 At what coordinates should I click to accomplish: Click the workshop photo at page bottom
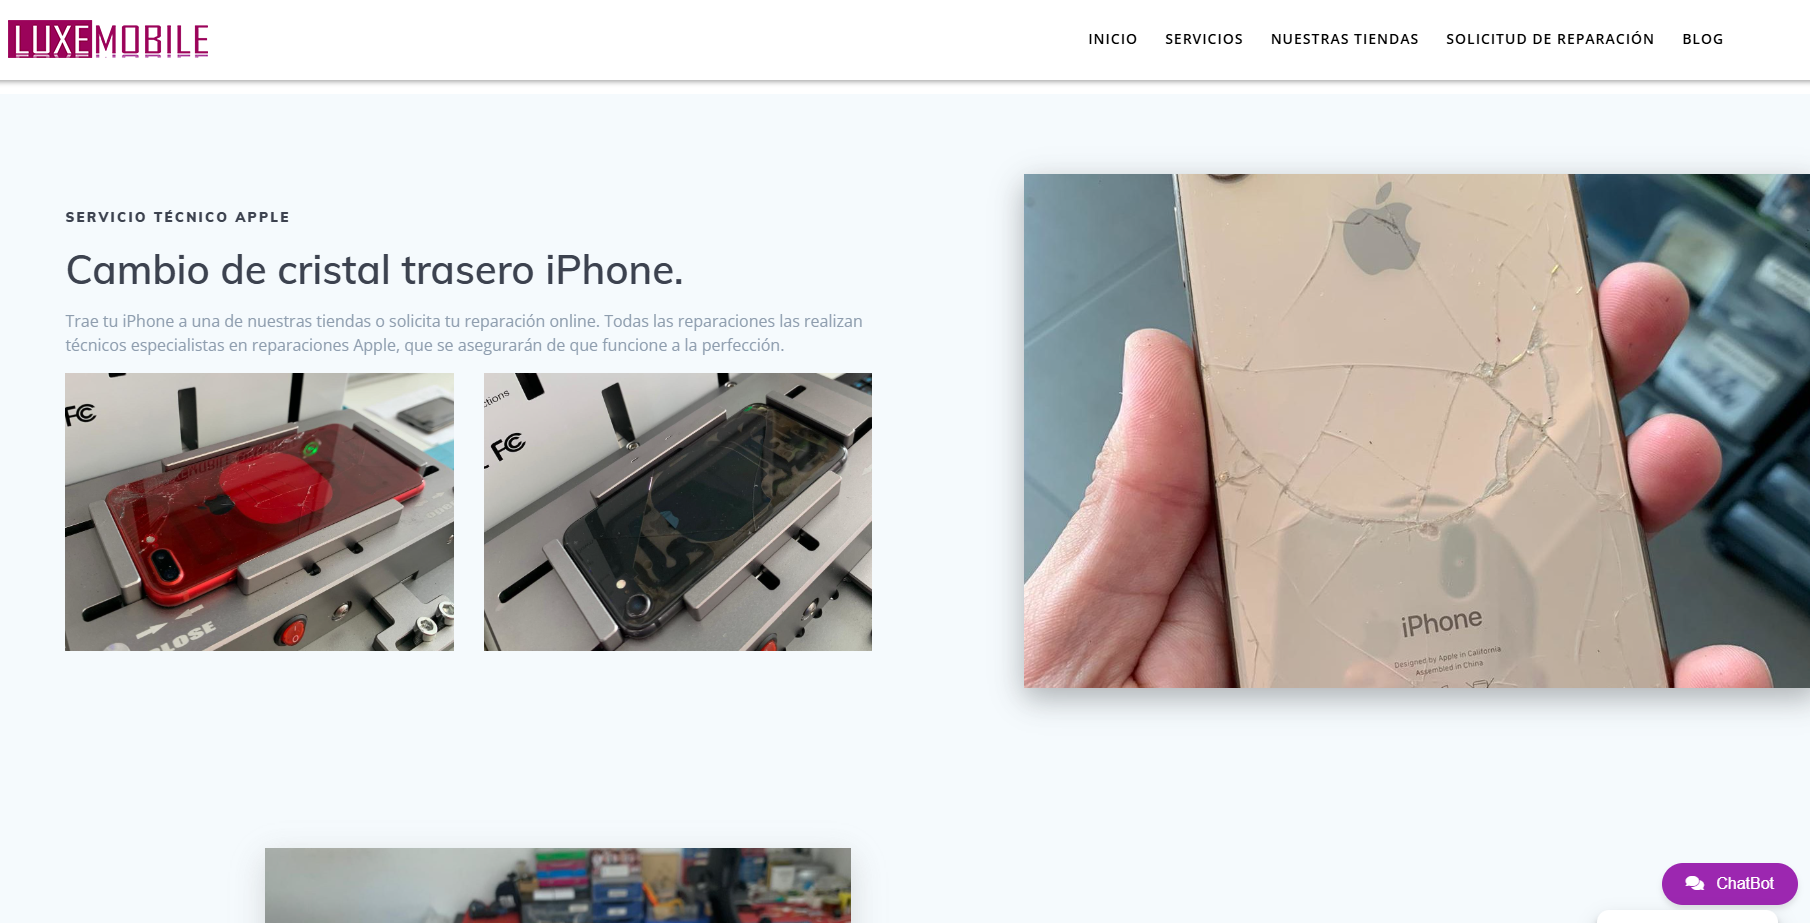[558, 885]
